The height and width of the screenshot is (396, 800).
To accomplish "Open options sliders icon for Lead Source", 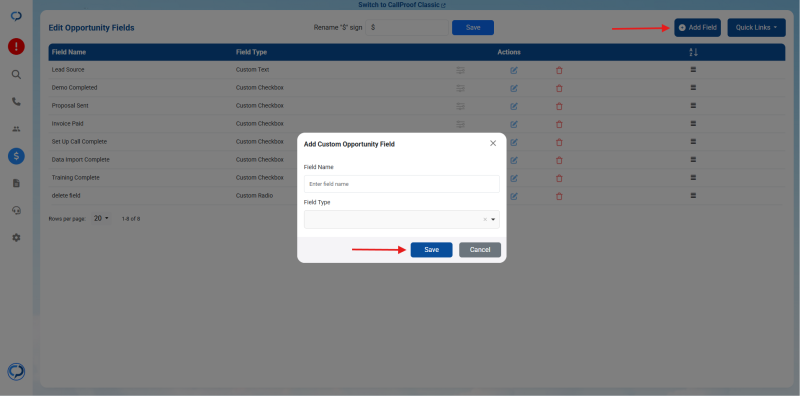I will (460, 70).
